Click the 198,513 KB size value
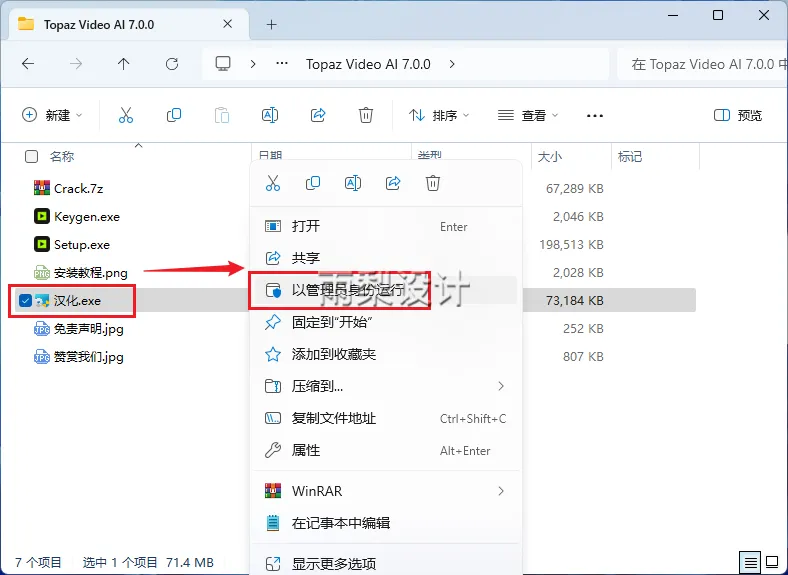Image resolution: width=788 pixels, height=575 pixels. tap(571, 245)
